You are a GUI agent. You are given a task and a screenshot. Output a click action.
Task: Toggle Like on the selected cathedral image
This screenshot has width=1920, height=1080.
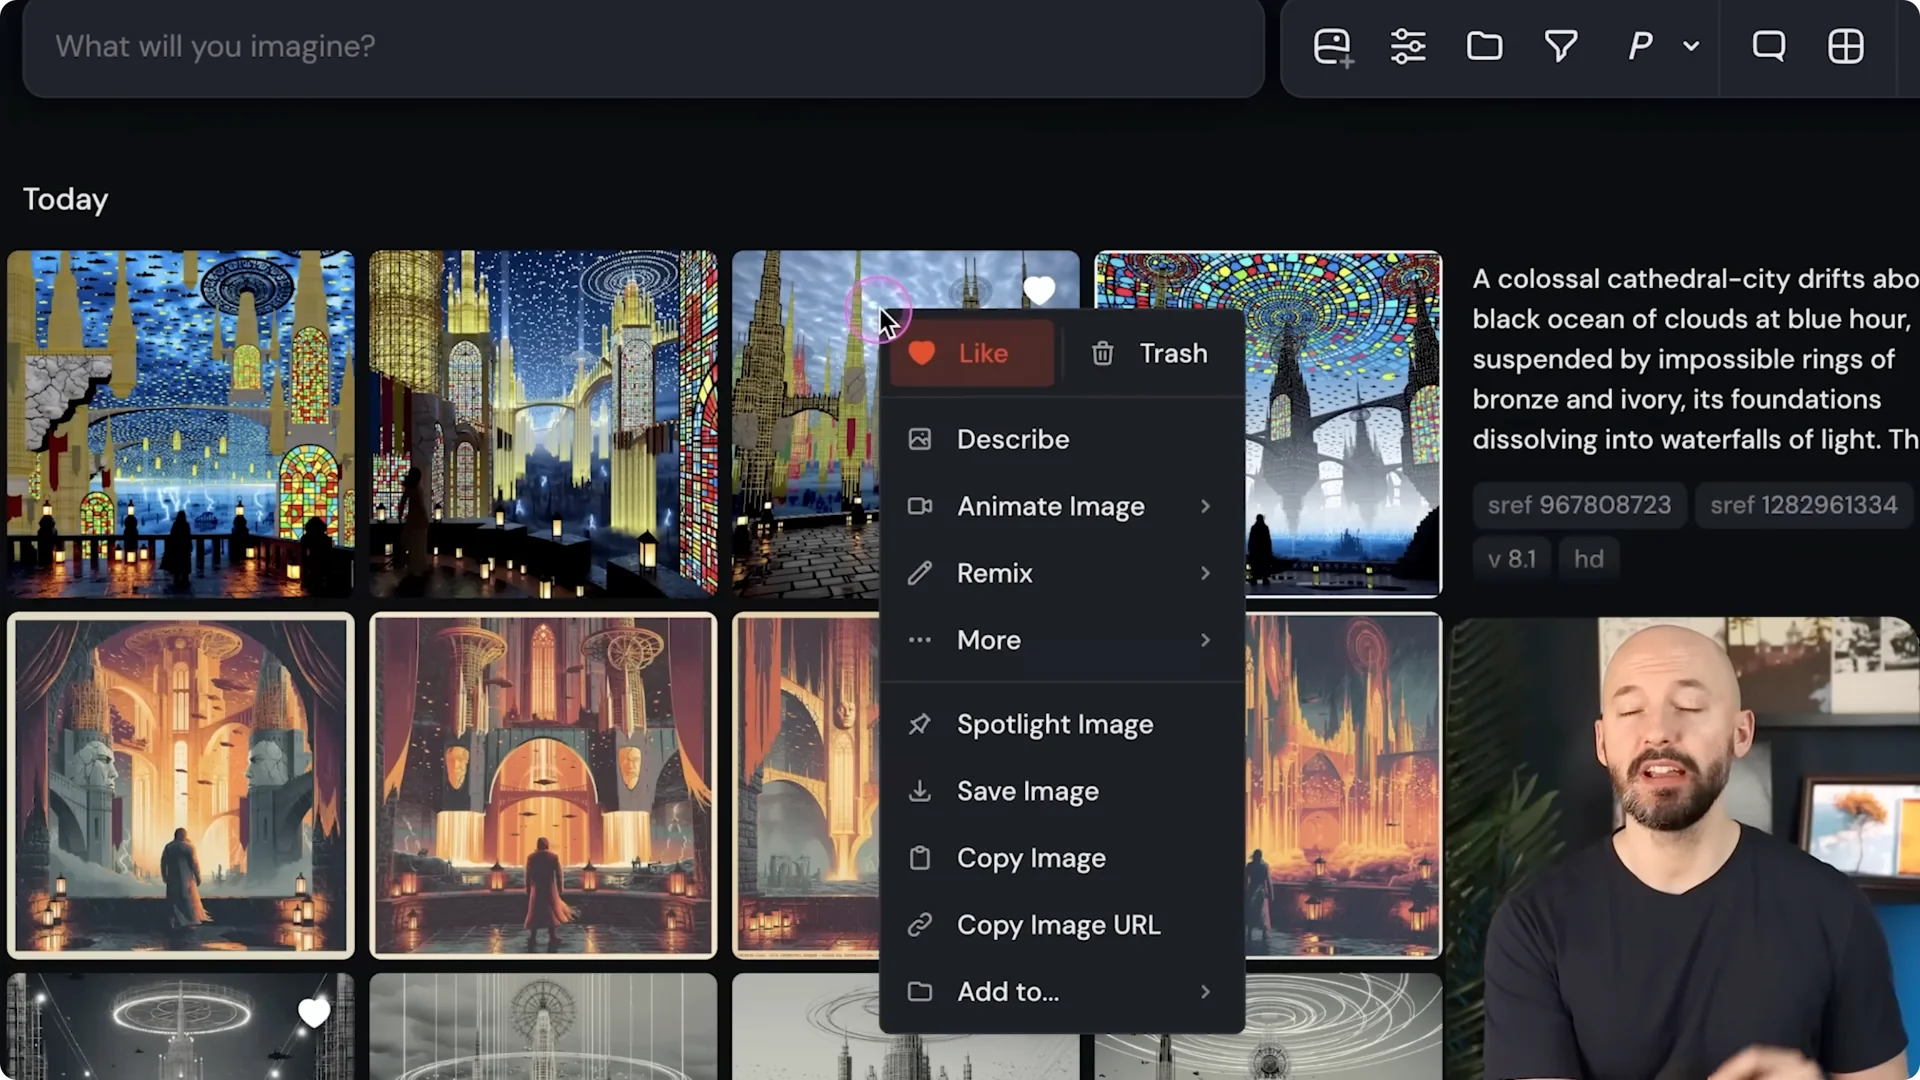tap(972, 352)
